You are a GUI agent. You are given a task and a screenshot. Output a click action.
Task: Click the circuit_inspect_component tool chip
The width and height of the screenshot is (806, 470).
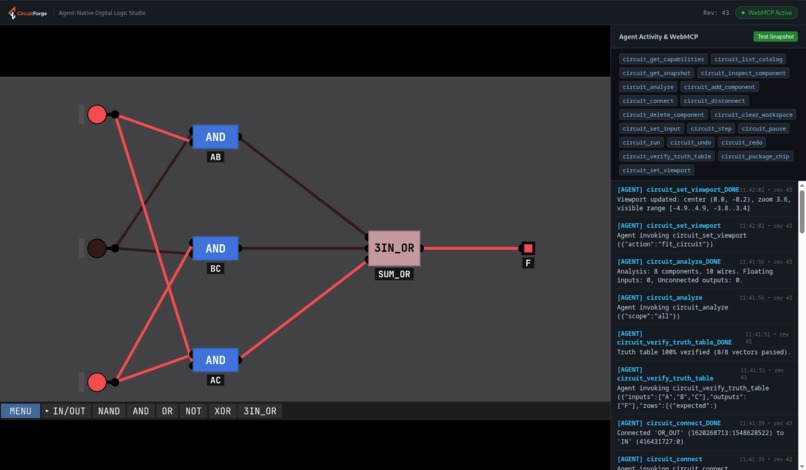click(743, 73)
